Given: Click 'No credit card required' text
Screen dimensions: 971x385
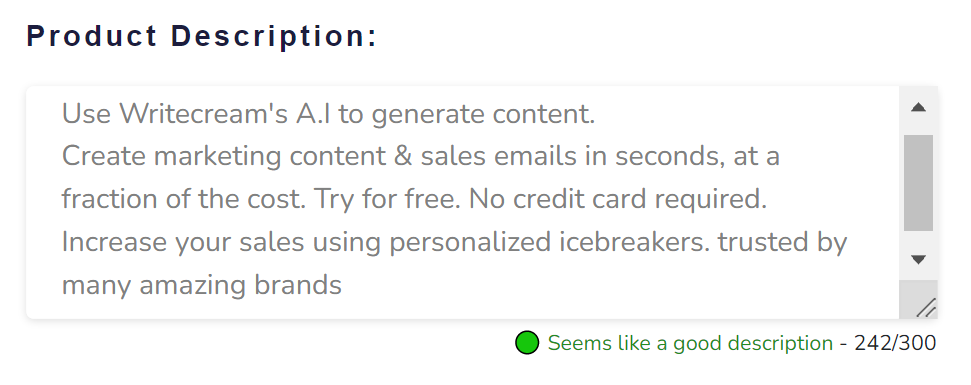Looking at the screenshot, I should 617,199.
